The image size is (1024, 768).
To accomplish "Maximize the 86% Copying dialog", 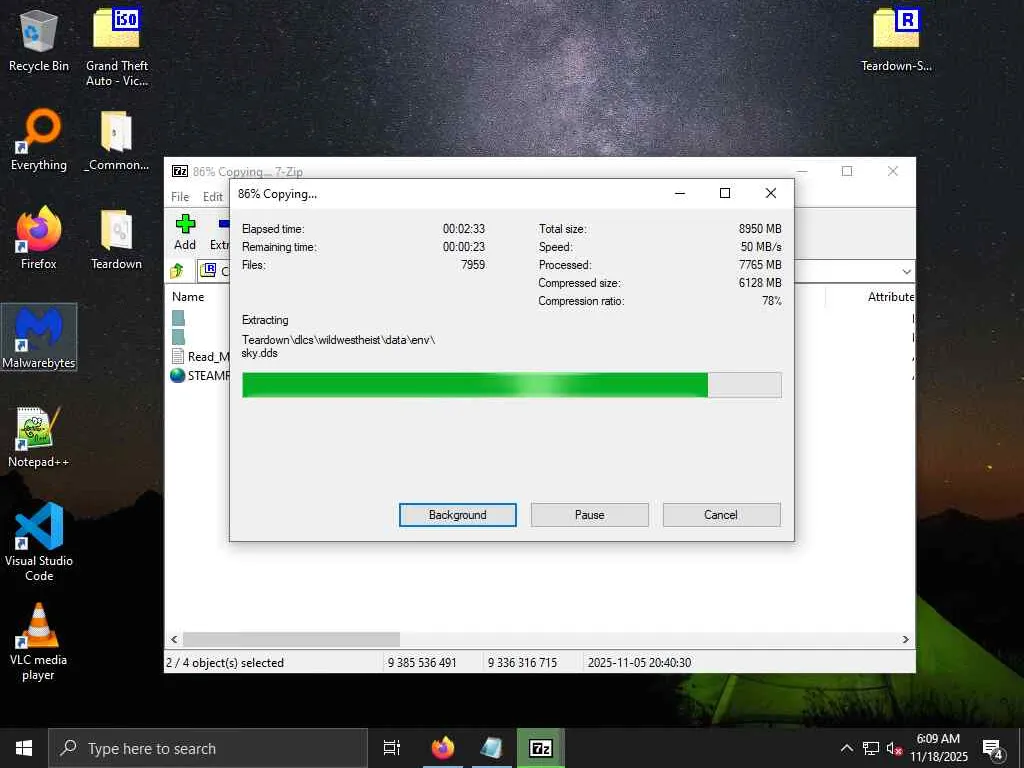I will pyautogui.click(x=724, y=193).
